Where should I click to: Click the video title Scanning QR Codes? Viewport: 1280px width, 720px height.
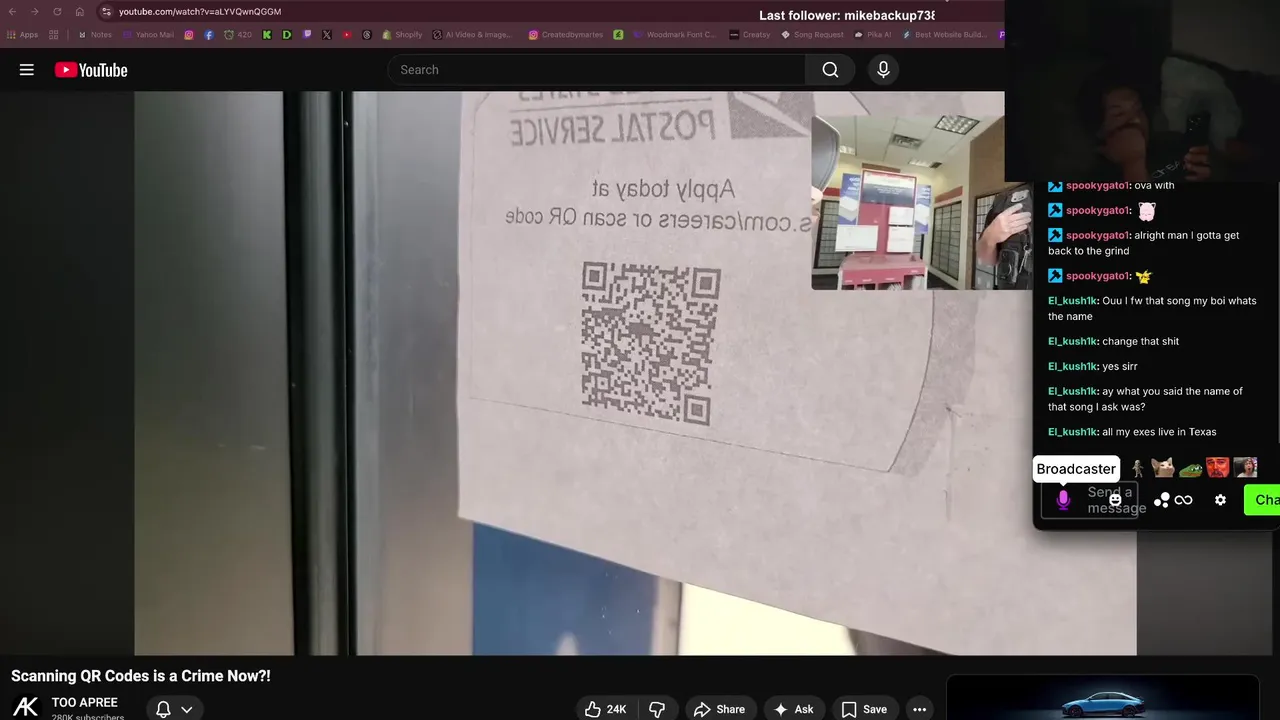pos(141,676)
